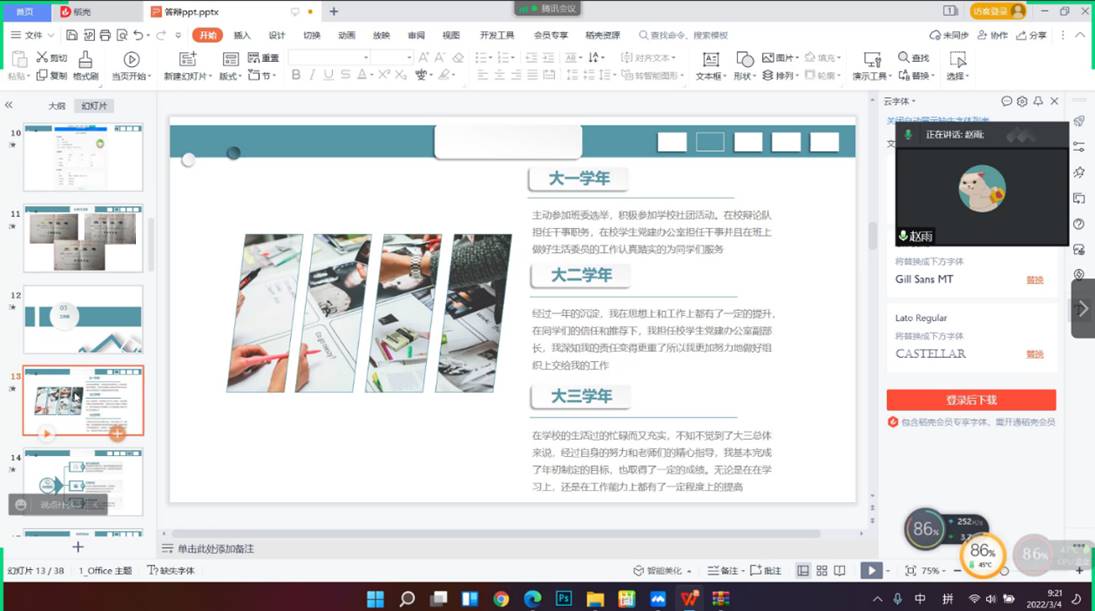Select slide 12 thumbnail in slide panel
The height and width of the screenshot is (611, 1095).
83,319
